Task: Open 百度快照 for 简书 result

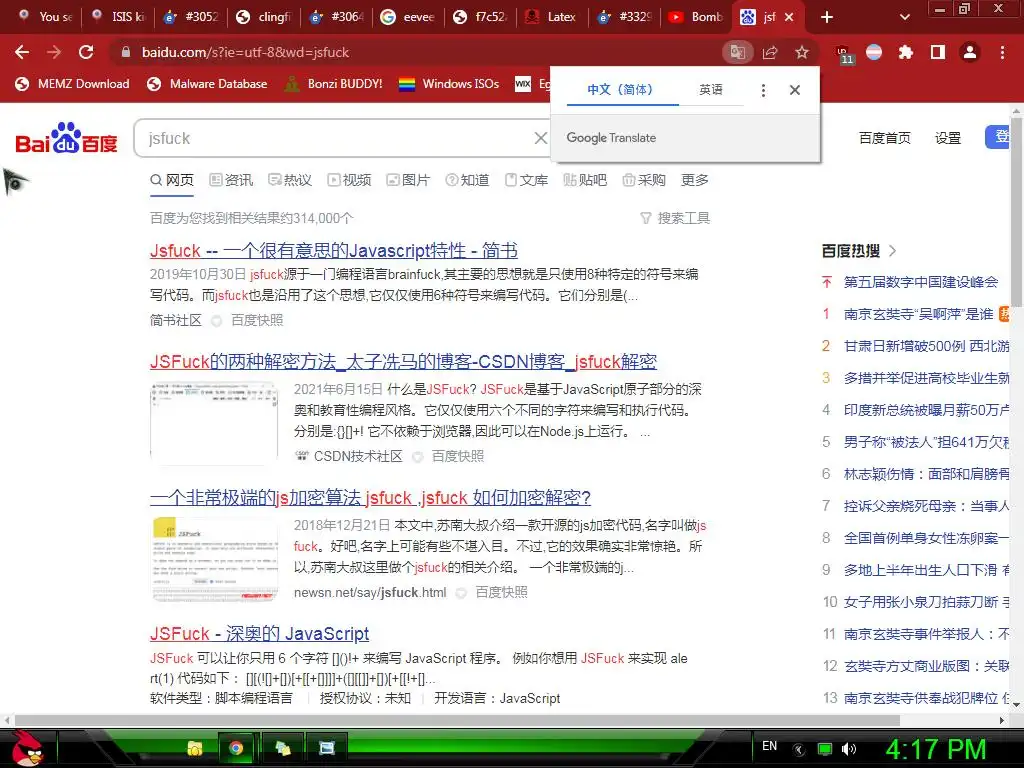Action: pyautogui.click(x=257, y=321)
